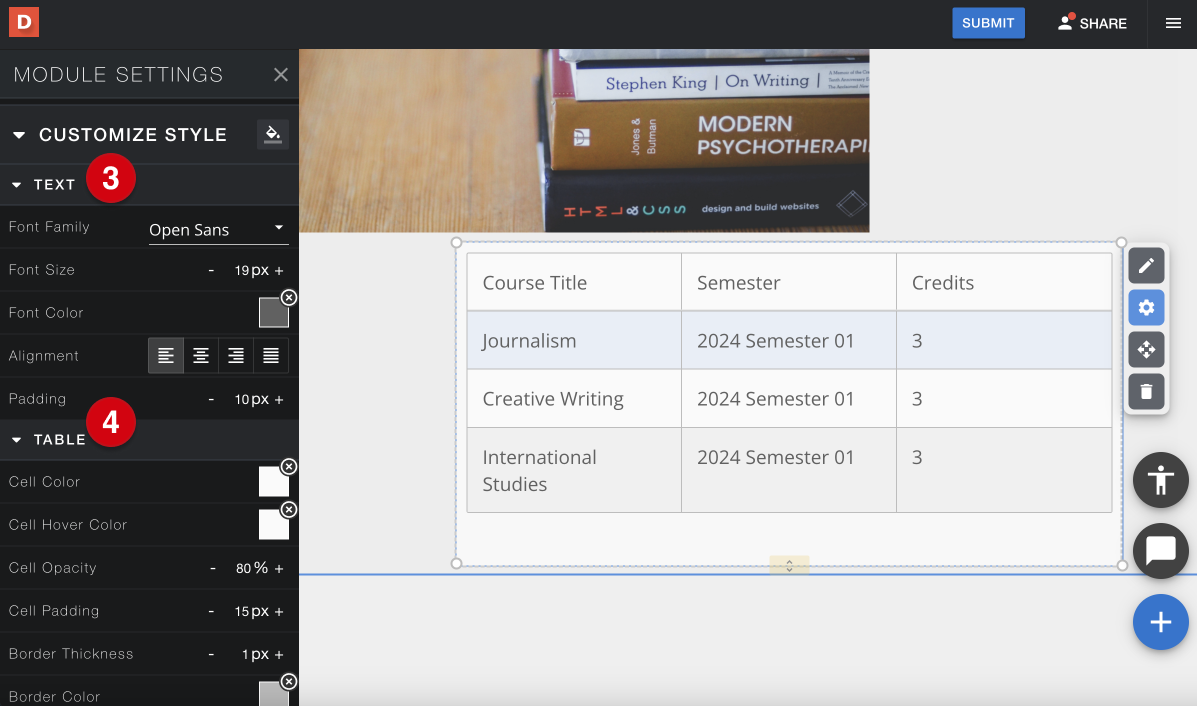Click the style reset icon beside Customize Style
This screenshot has height=706, width=1197.
pyautogui.click(x=272, y=134)
